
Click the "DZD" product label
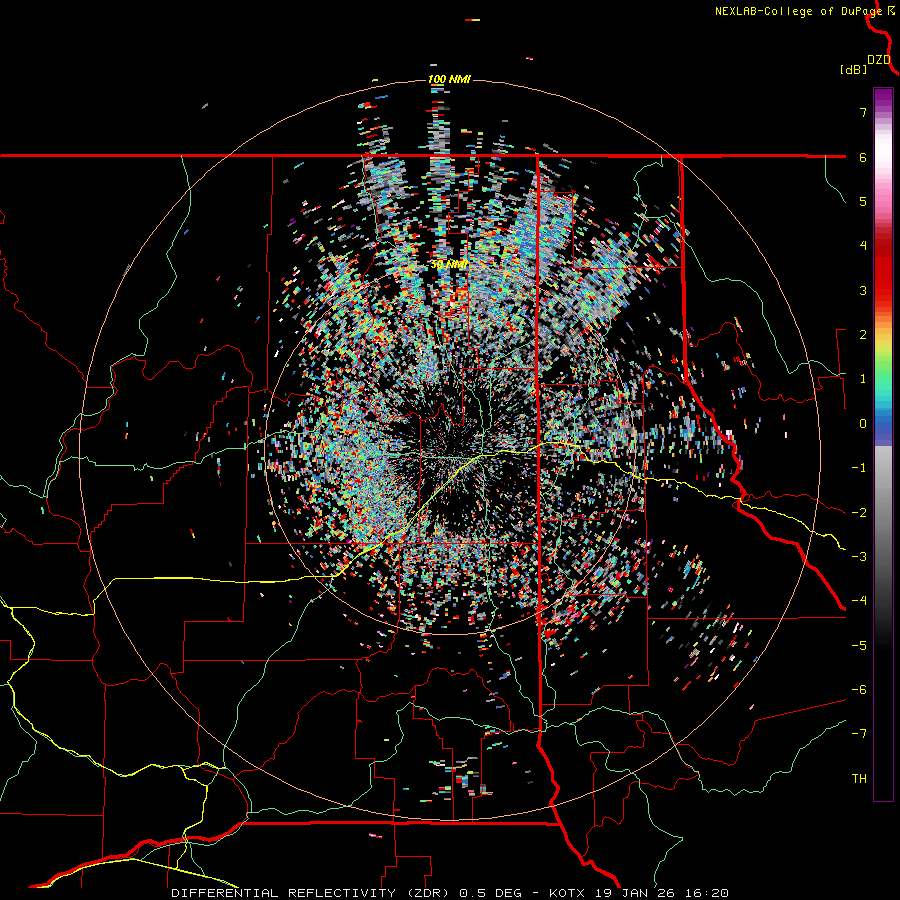pos(879,60)
